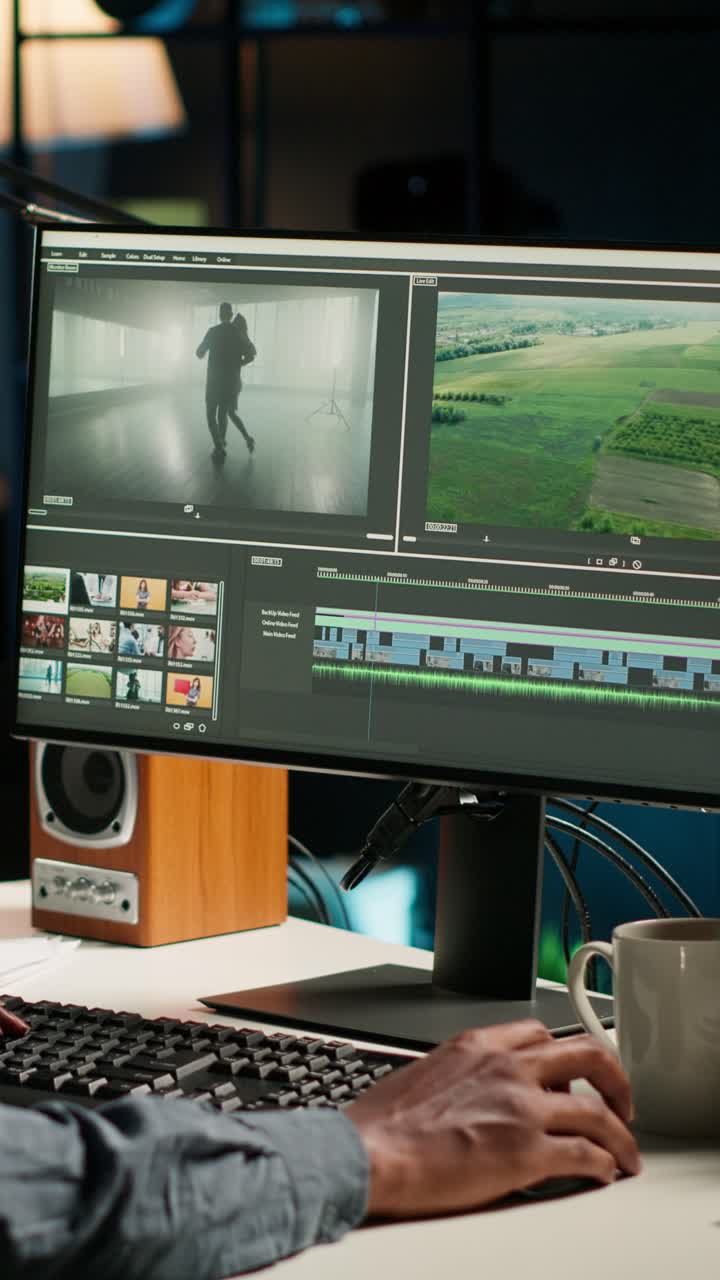This screenshot has height=1280, width=720.
Task: Select the BackUp Video Feed track label
Action: (x=280, y=612)
